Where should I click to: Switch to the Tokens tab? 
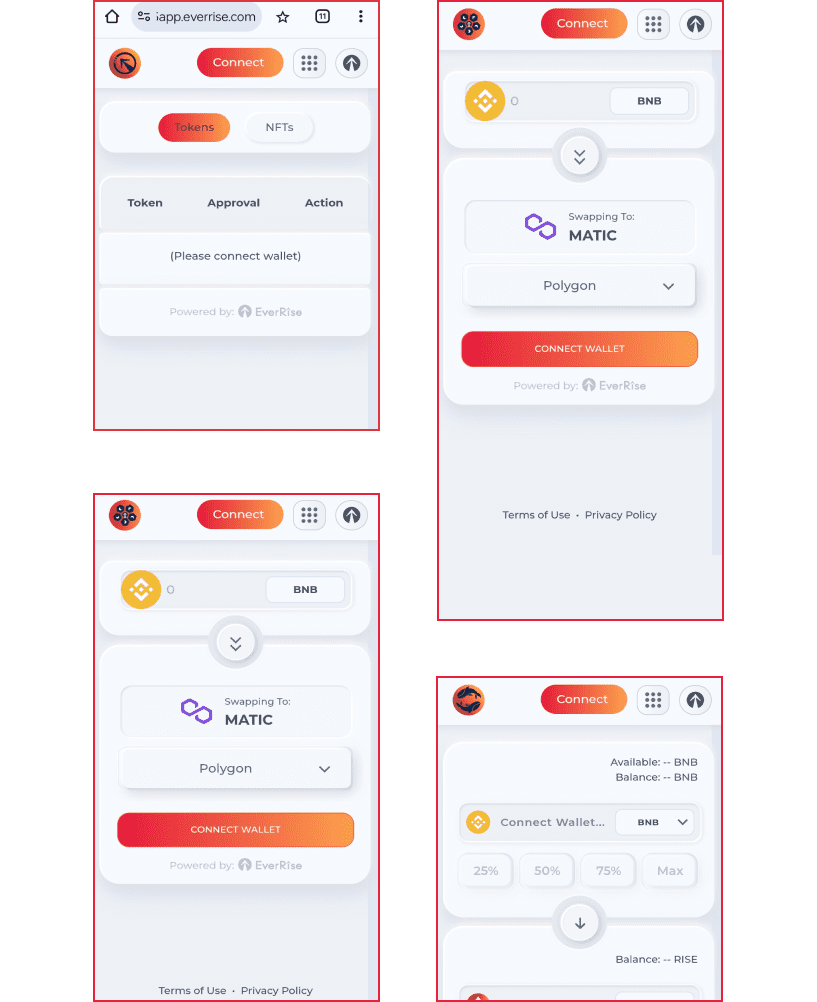click(x=194, y=127)
